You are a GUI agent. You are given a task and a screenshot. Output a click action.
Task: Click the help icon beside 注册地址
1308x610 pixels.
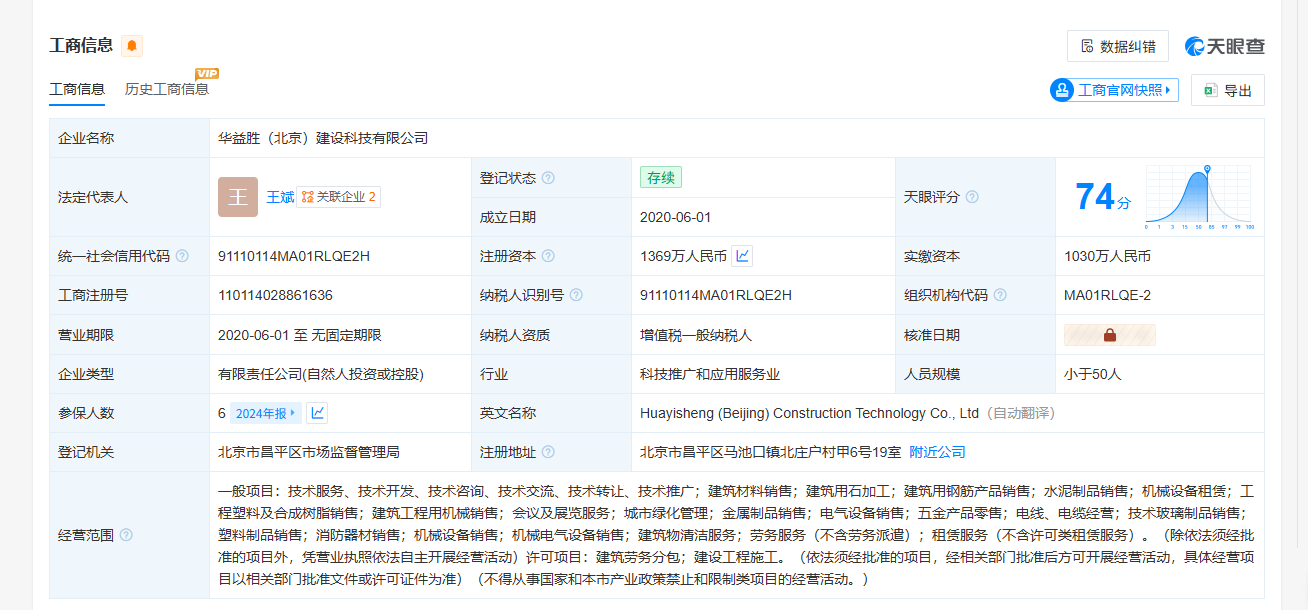tap(548, 452)
